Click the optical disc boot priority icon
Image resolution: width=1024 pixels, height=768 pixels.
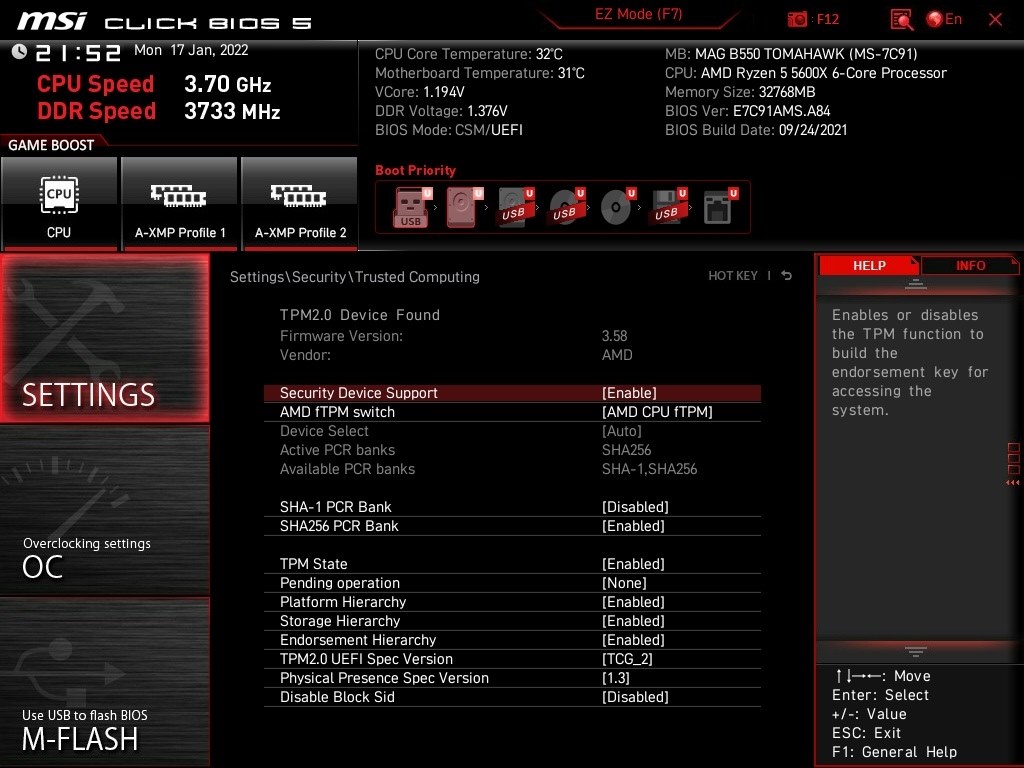tap(614, 206)
